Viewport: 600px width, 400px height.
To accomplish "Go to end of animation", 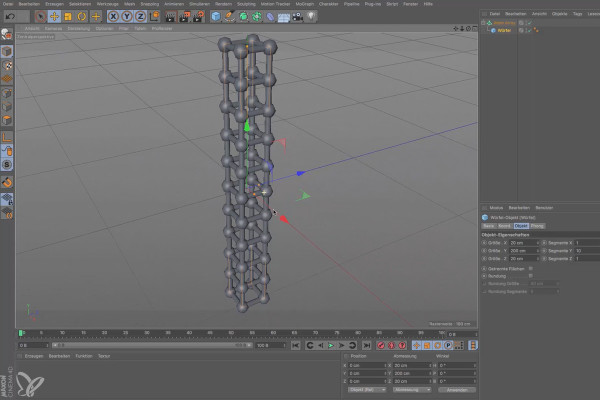I will pyautogui.click(x=367, y=346).
